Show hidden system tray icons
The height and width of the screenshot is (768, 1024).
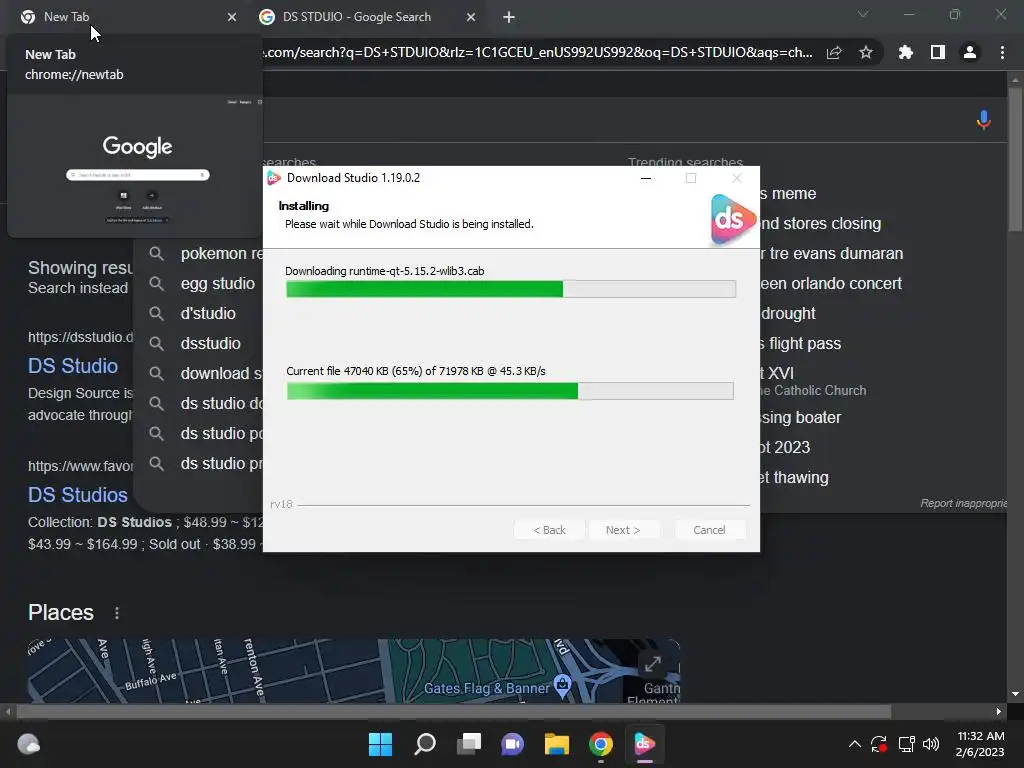tap(854, 744)
